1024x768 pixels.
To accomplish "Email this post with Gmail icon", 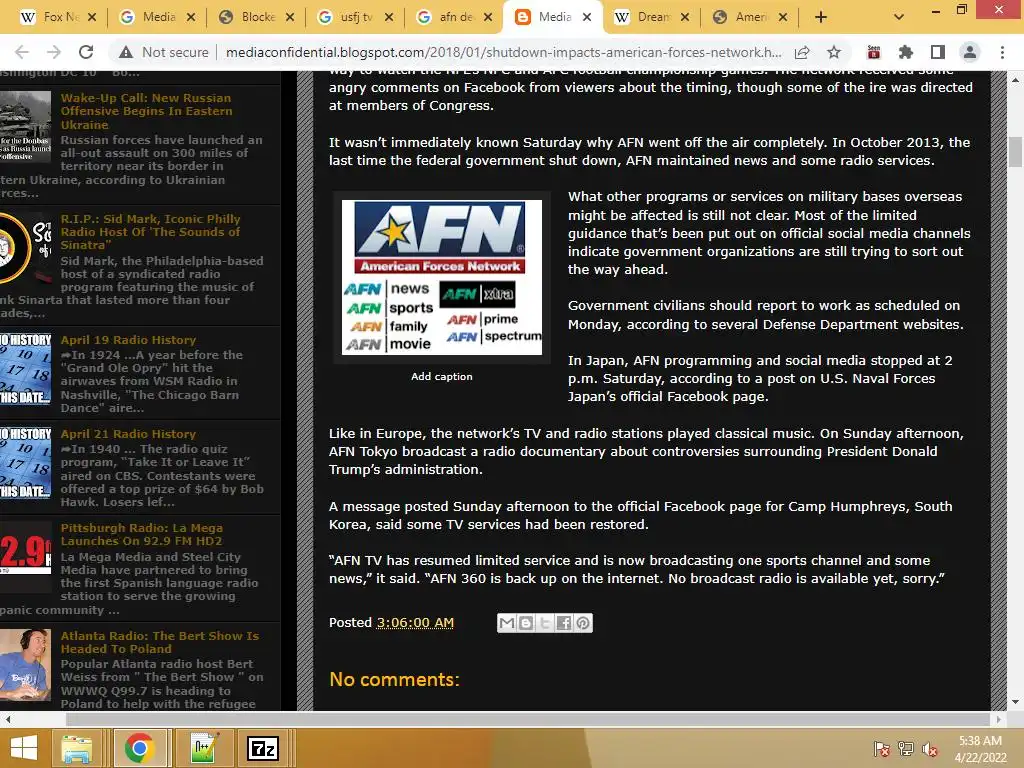I will [507, 623].
